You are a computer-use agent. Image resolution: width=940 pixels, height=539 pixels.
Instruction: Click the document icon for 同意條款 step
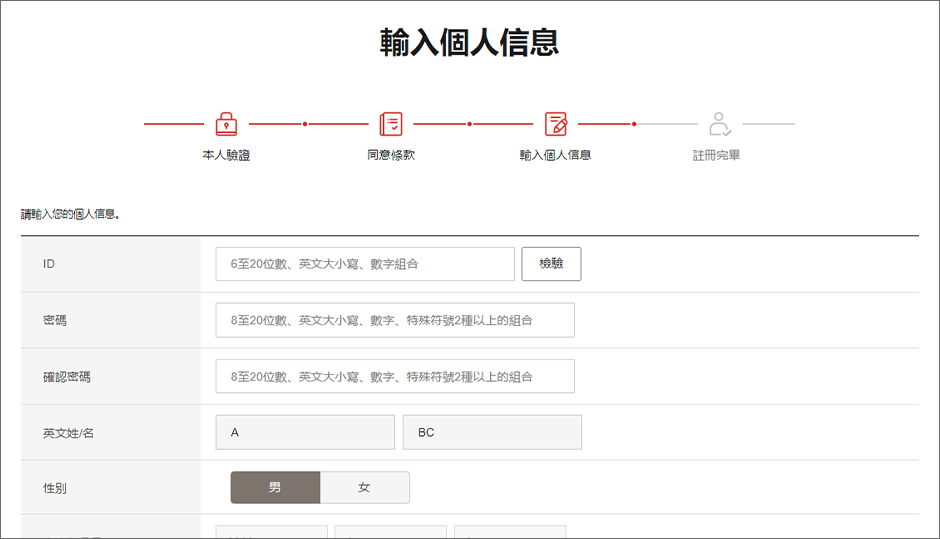[391, 124]
